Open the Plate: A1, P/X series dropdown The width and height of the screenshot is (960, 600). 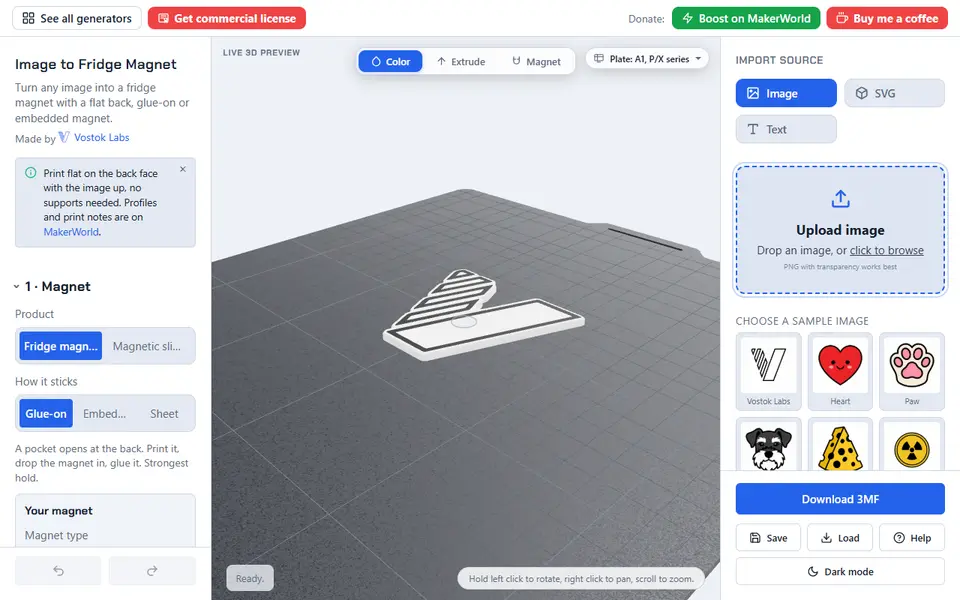click(647, 59)
